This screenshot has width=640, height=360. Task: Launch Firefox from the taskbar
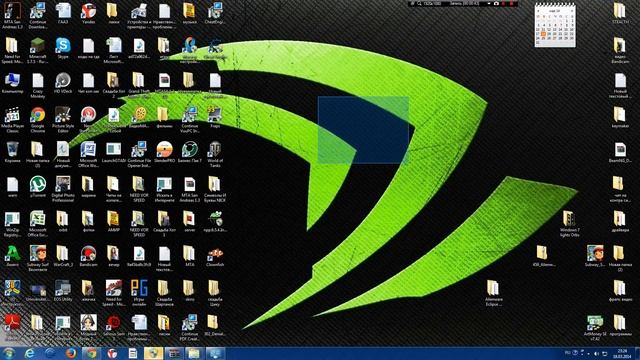coord(71,353)
